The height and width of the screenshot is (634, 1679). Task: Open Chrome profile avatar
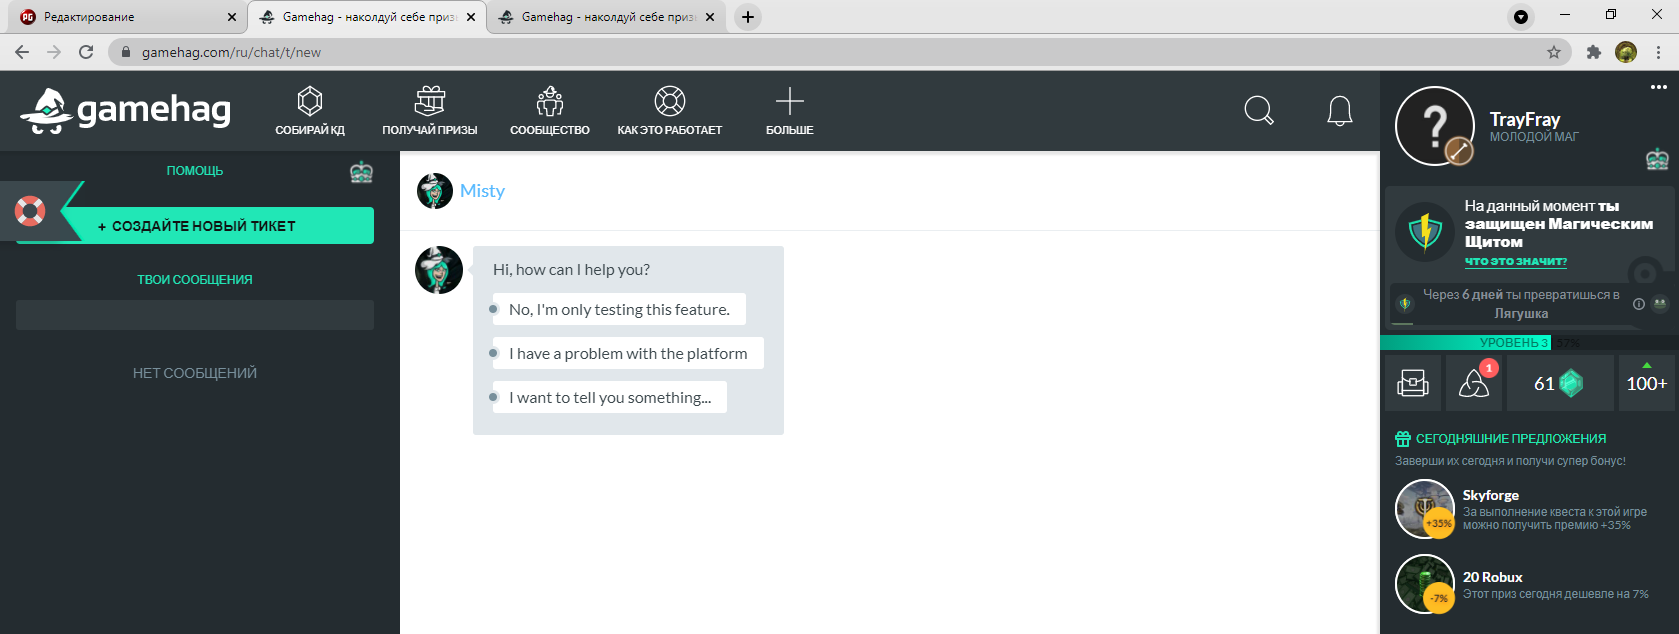[1626, 52]
